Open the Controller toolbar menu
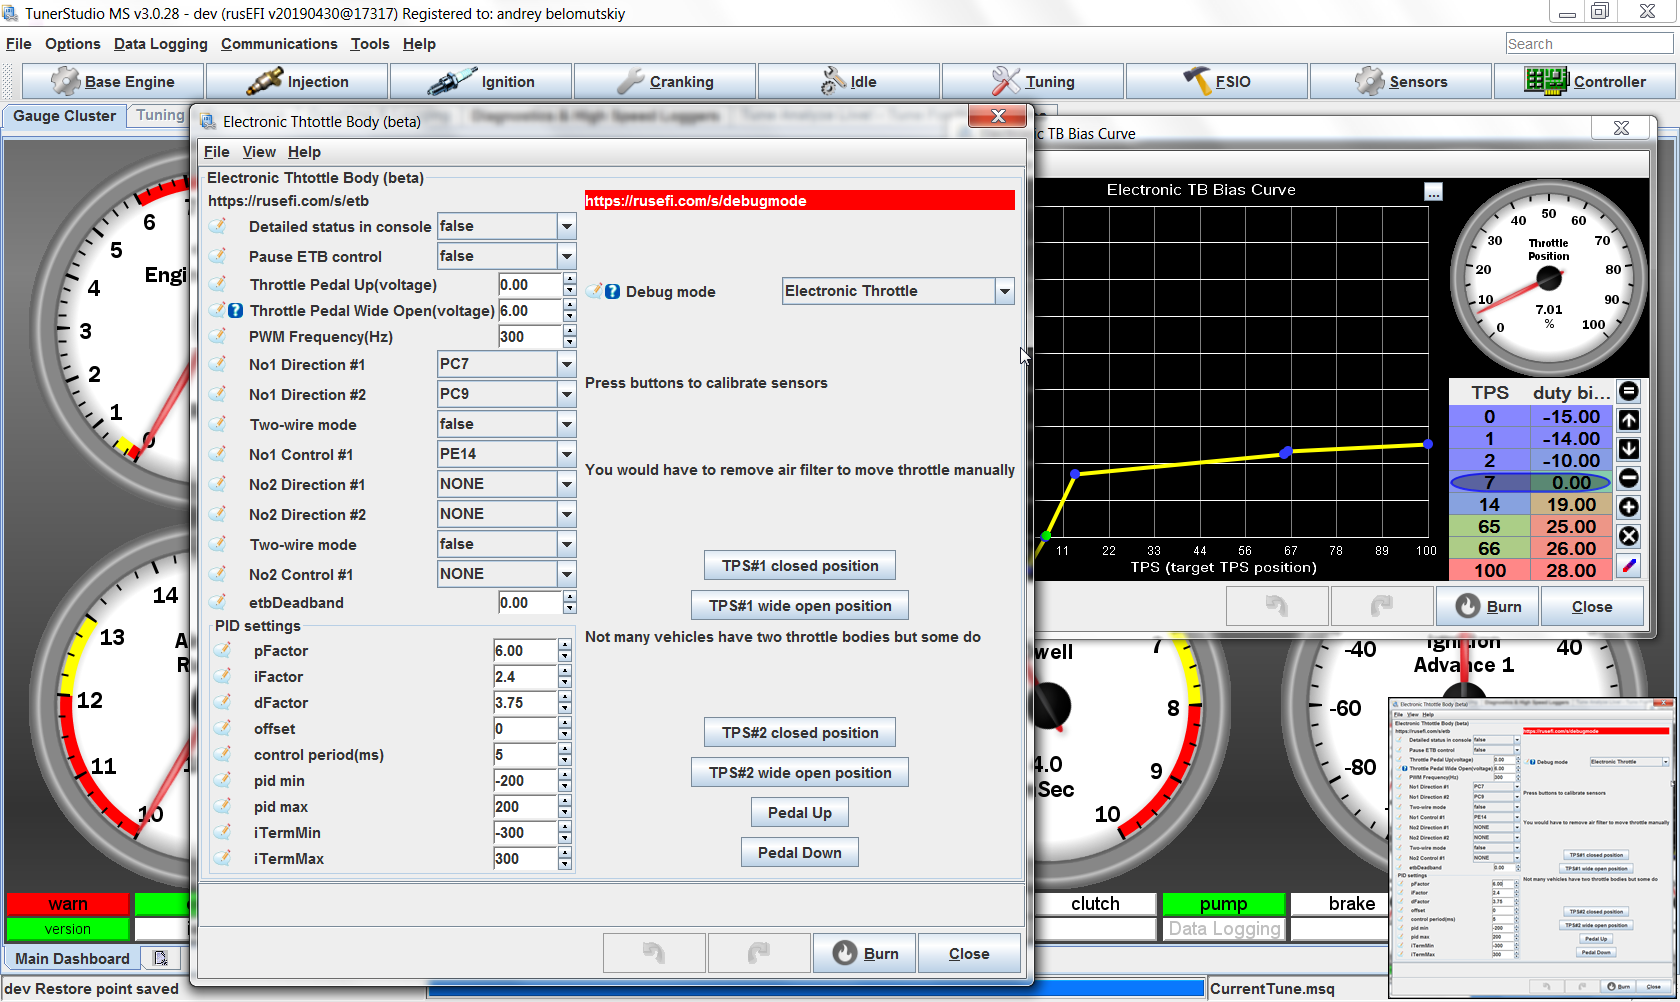This screenshot has width=1680, height=1002. (1585, 82)
